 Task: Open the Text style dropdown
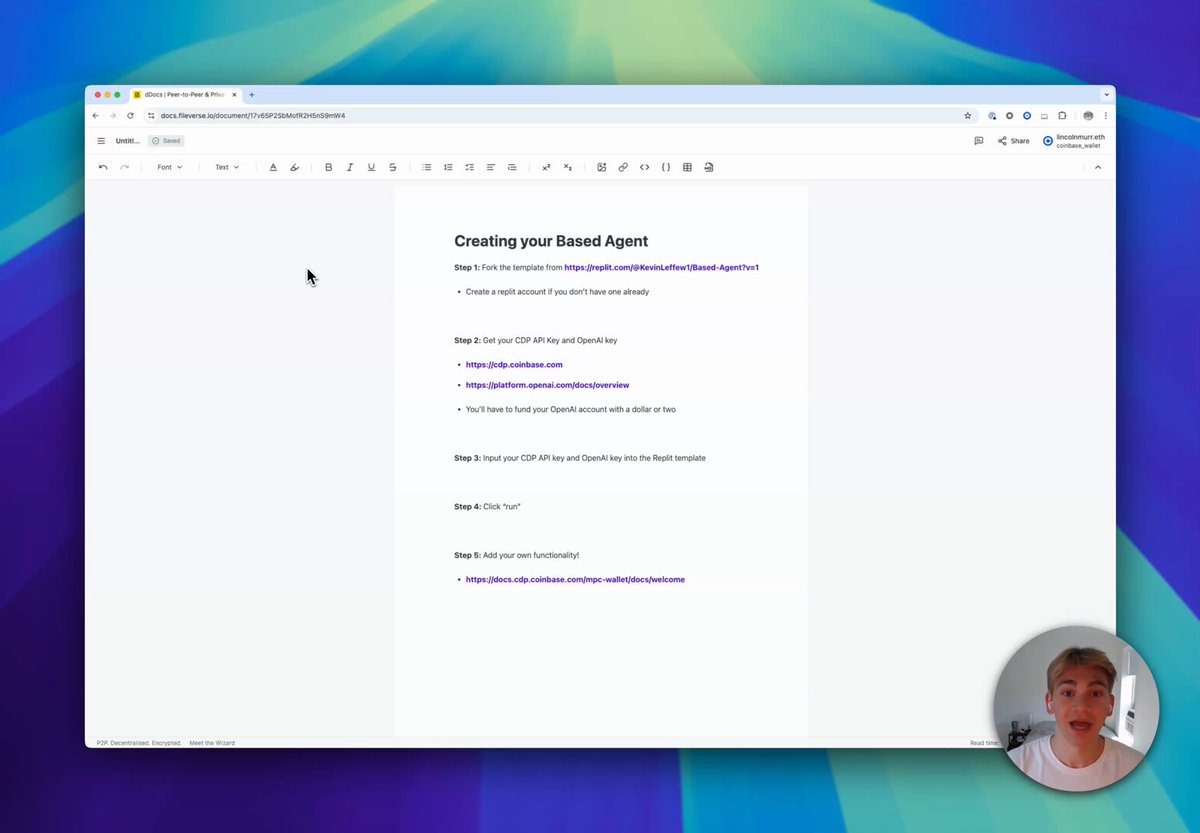pos(227,167)
